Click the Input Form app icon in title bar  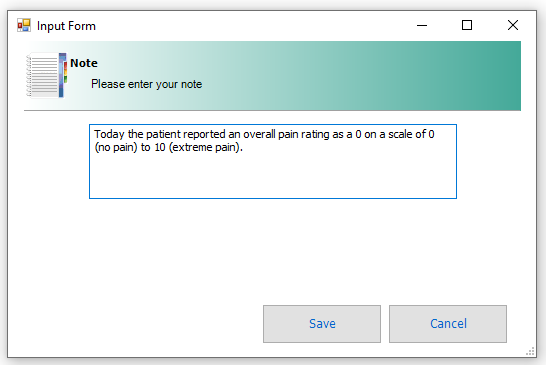click(24, 25)
